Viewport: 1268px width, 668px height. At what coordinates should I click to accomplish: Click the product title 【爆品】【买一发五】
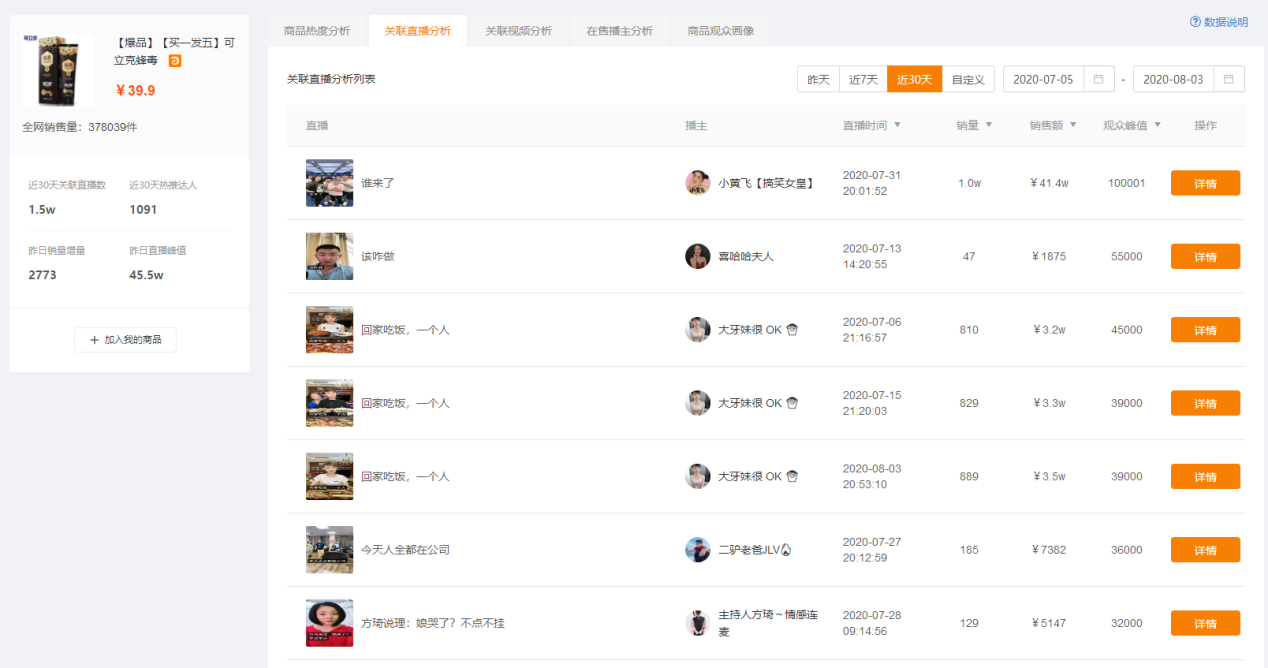tap(174, 52)
